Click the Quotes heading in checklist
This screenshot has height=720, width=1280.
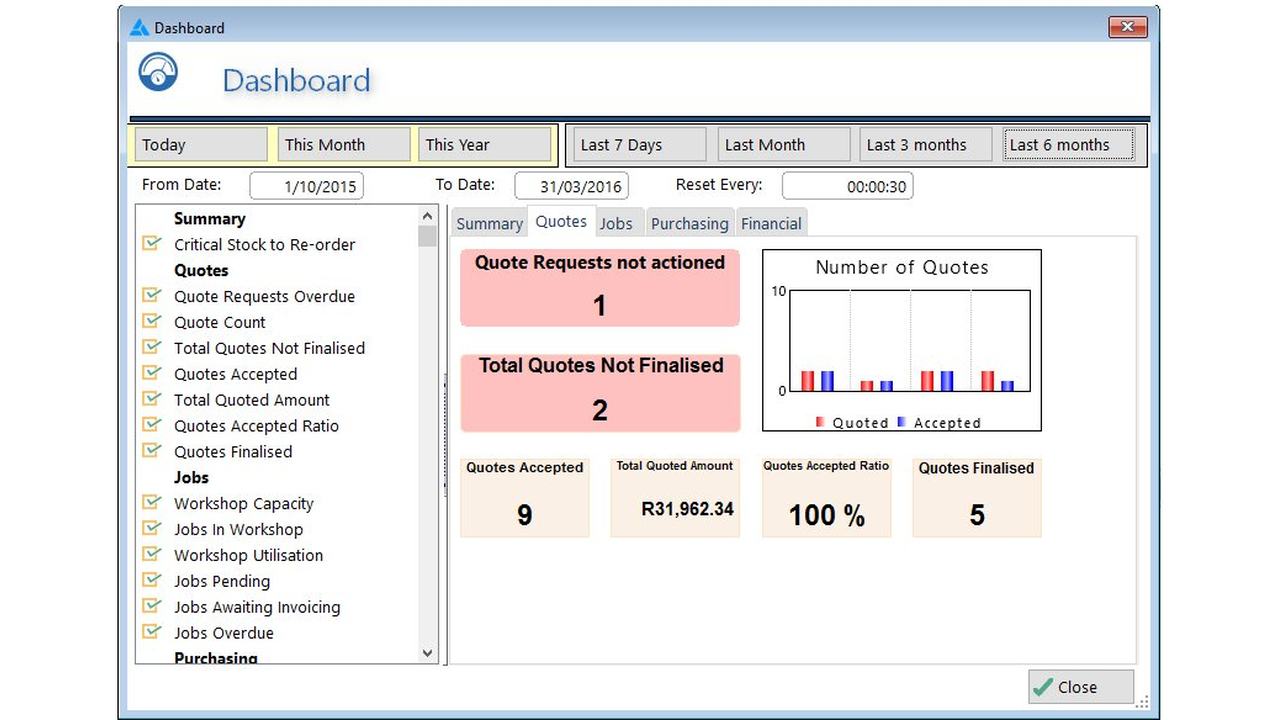click(x=201, y=270)
